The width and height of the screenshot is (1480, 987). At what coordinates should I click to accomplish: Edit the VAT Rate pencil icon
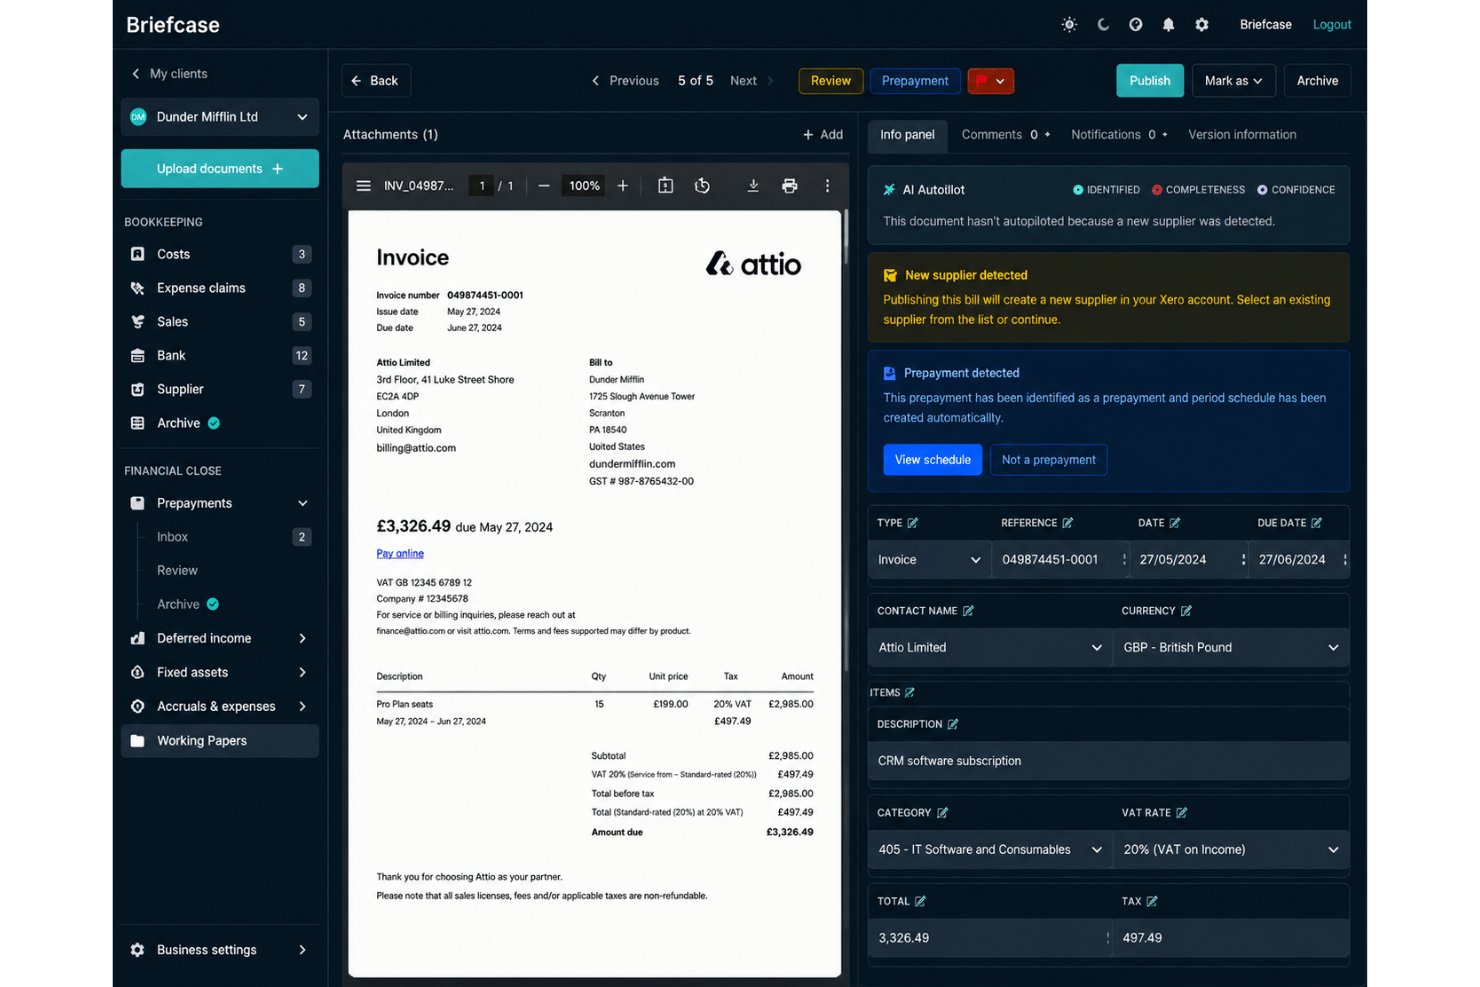1182,813
